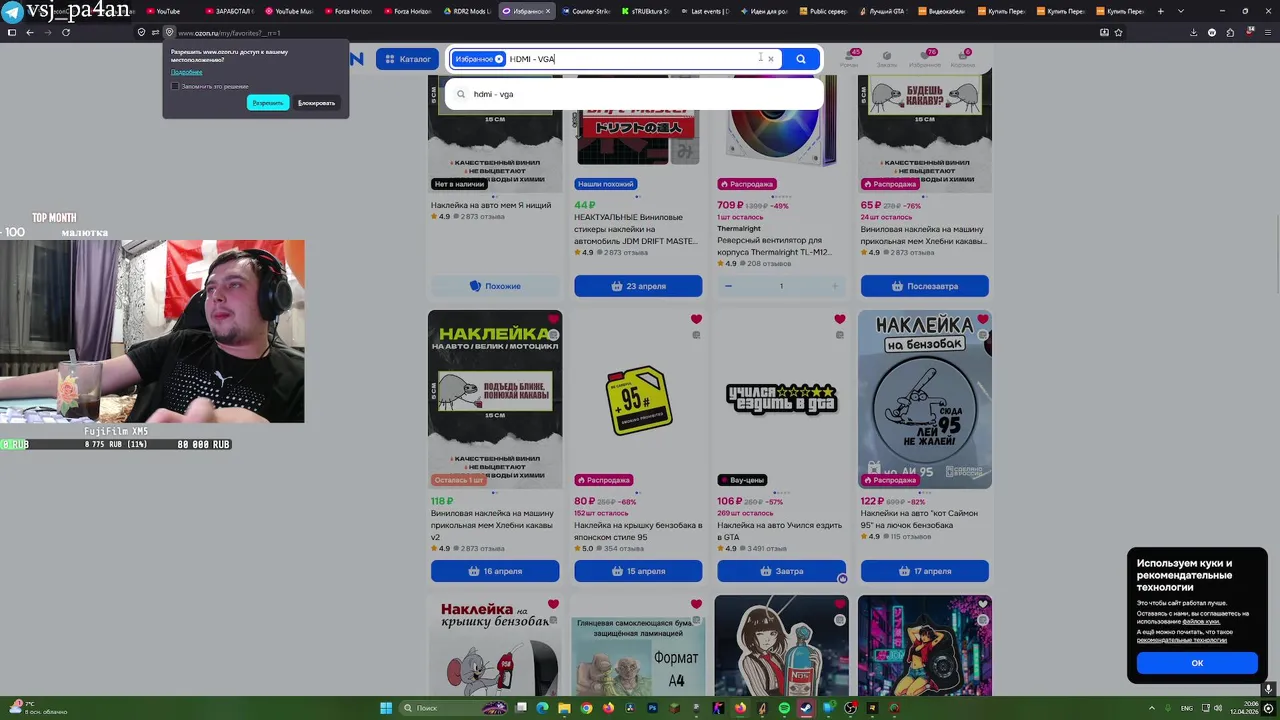1280x720 pixels.
Task: Toggle heart on Формат A4 sticker card
Action: coord(696,605)
